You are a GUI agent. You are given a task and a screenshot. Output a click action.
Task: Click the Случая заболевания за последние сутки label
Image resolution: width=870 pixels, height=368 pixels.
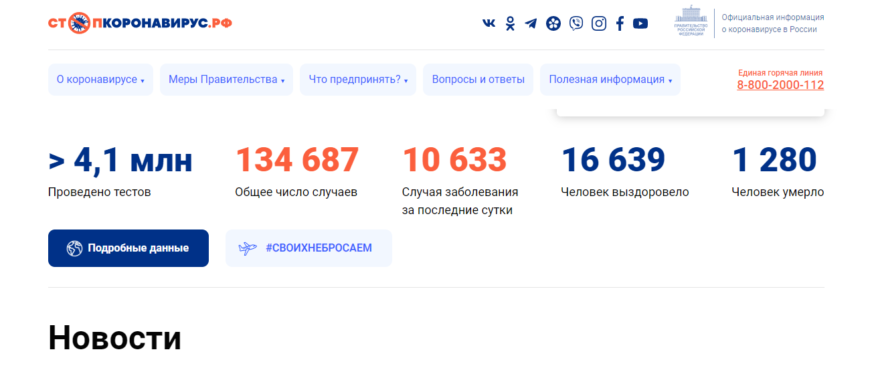click(x=460, y=201)
